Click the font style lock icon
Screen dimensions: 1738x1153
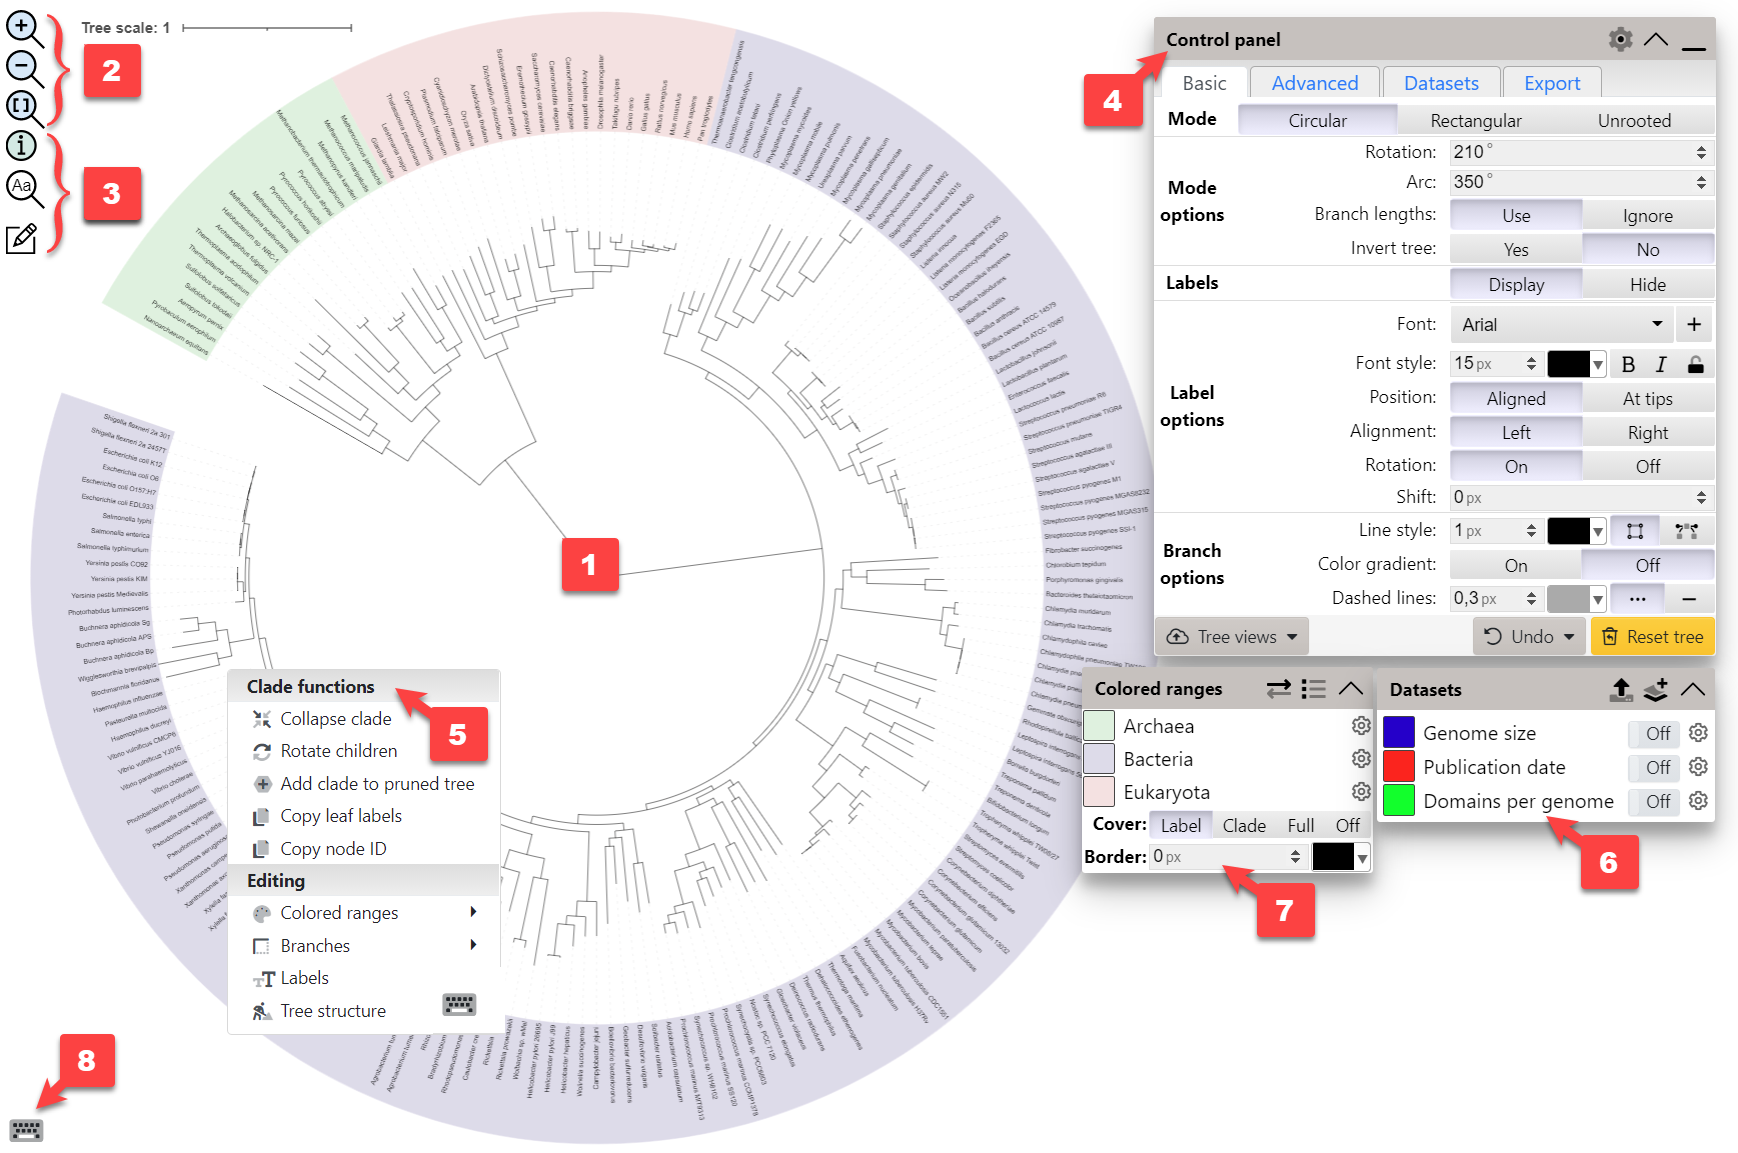click(x=1695, y=364)
